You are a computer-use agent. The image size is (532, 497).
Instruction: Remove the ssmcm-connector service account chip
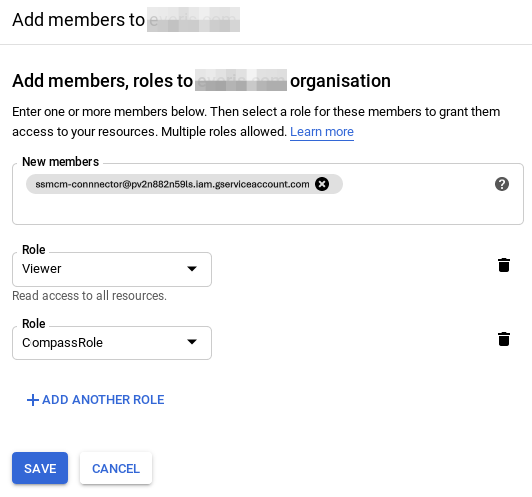(322, 184)
